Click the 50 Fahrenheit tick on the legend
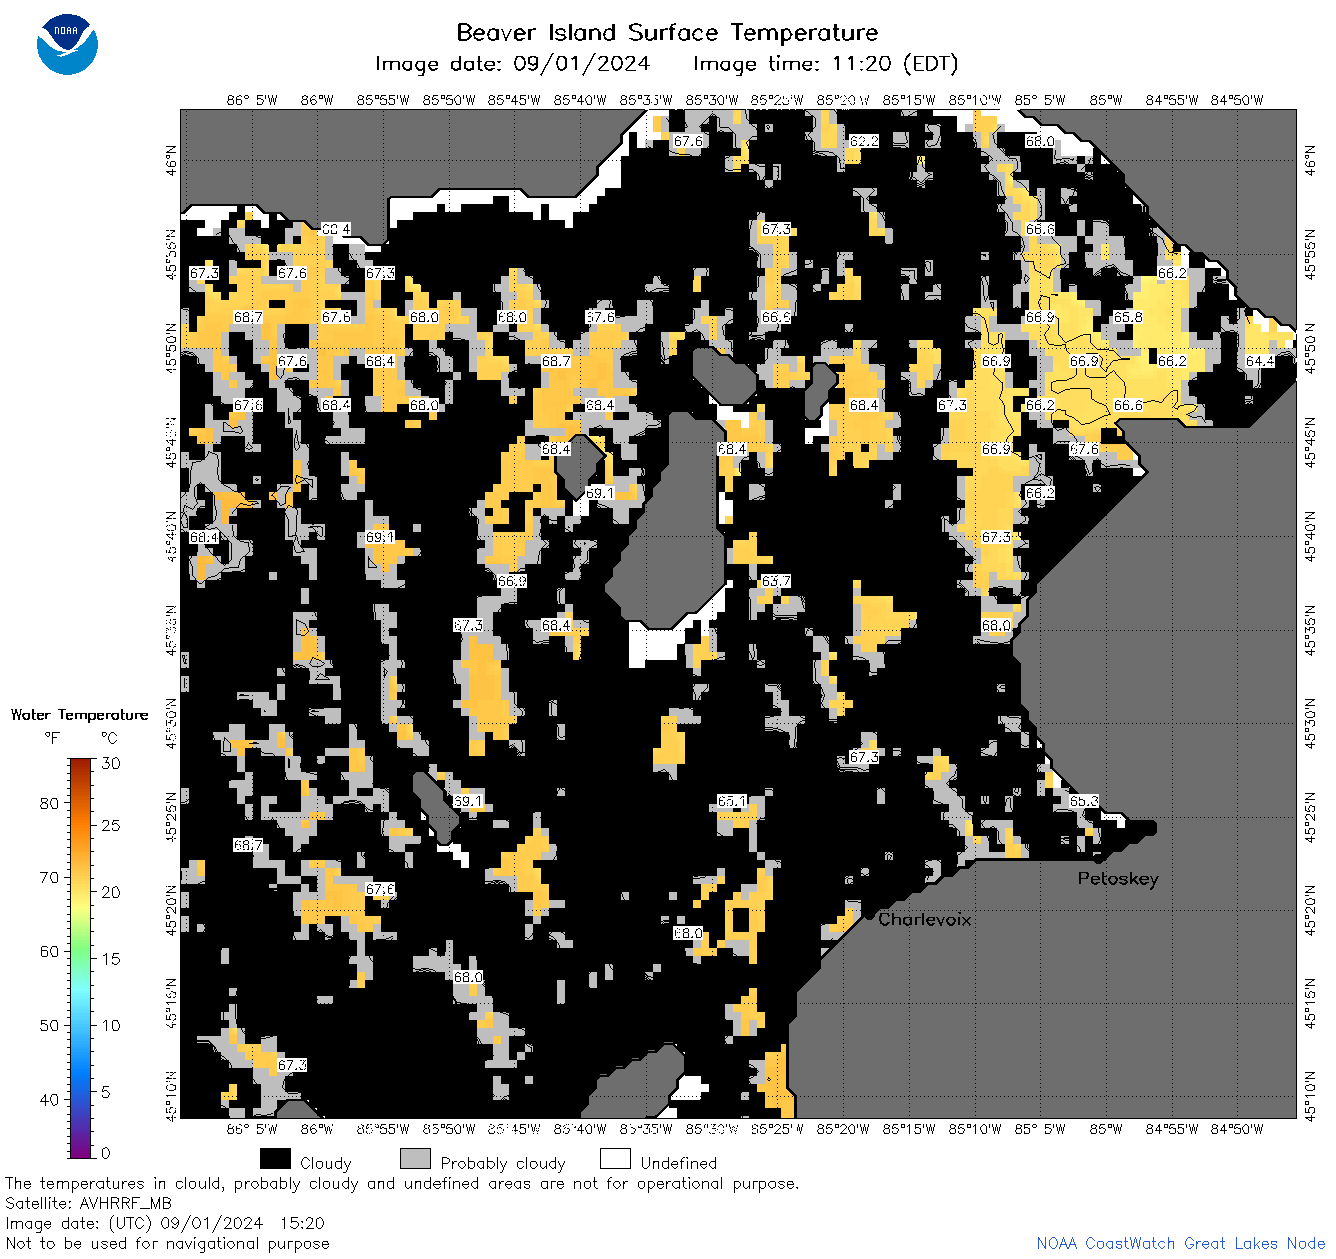 pos(49,1025)
